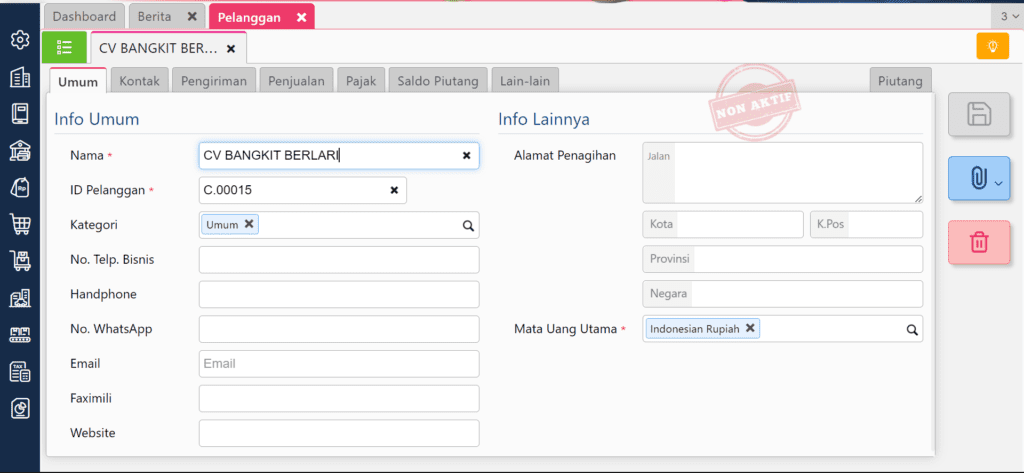This screenshot has width=1024, height=473.
Task: Save the customer with floppy disk button
Action: click(x=979, y=114)
